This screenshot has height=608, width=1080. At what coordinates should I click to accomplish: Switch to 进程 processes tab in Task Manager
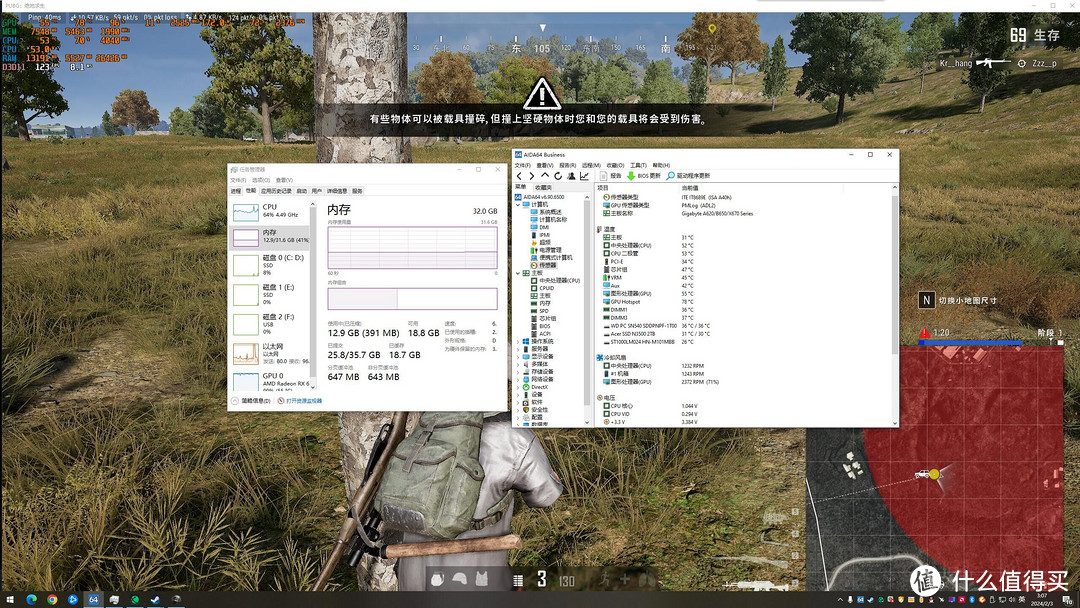[236, 191]
